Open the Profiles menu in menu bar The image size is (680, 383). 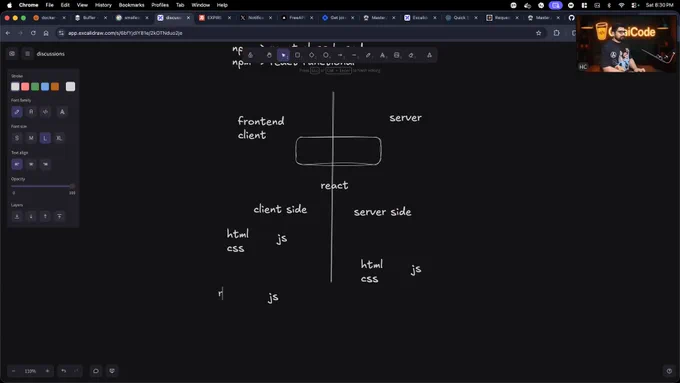pos(160,5)
